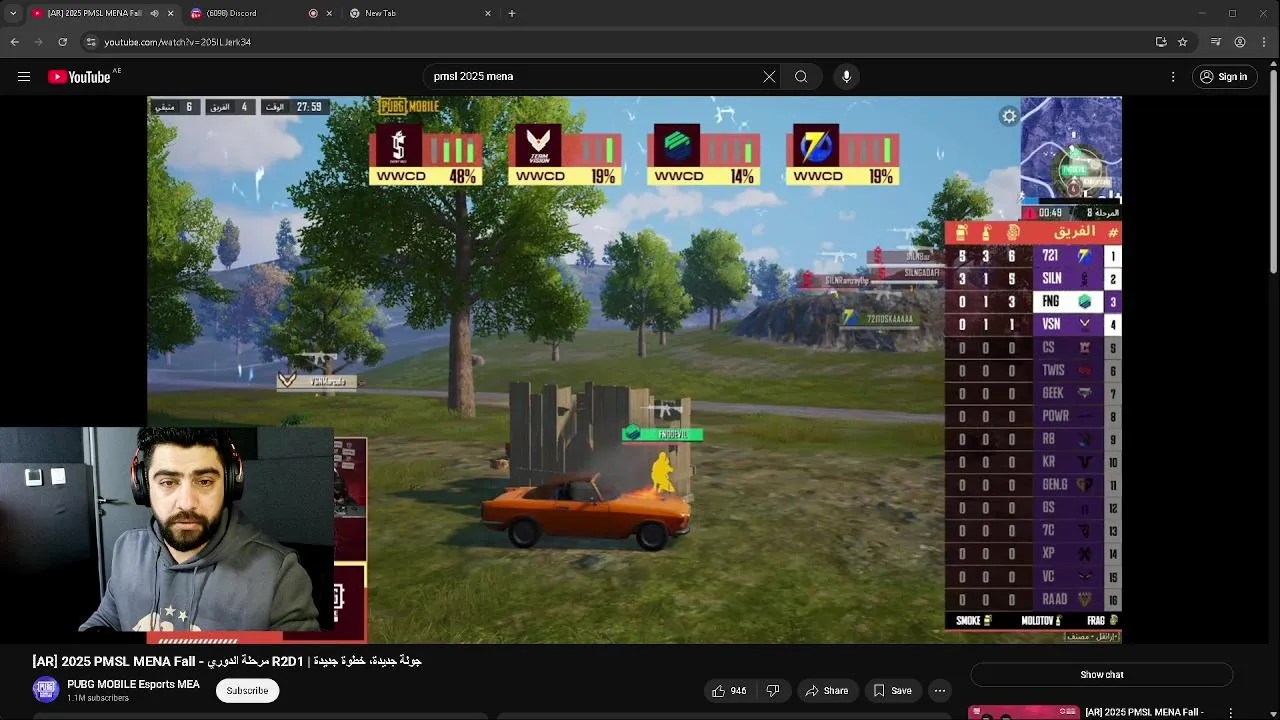The width and height of the screenshot is (1280, 720).
Task: Open more actions below the video
Action: click(x=939, y=691)
